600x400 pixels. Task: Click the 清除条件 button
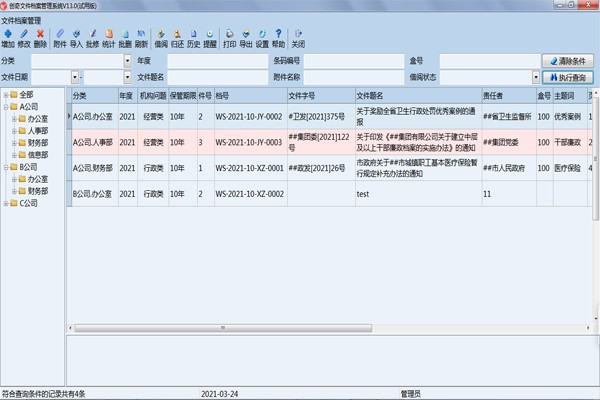point(568,61)
